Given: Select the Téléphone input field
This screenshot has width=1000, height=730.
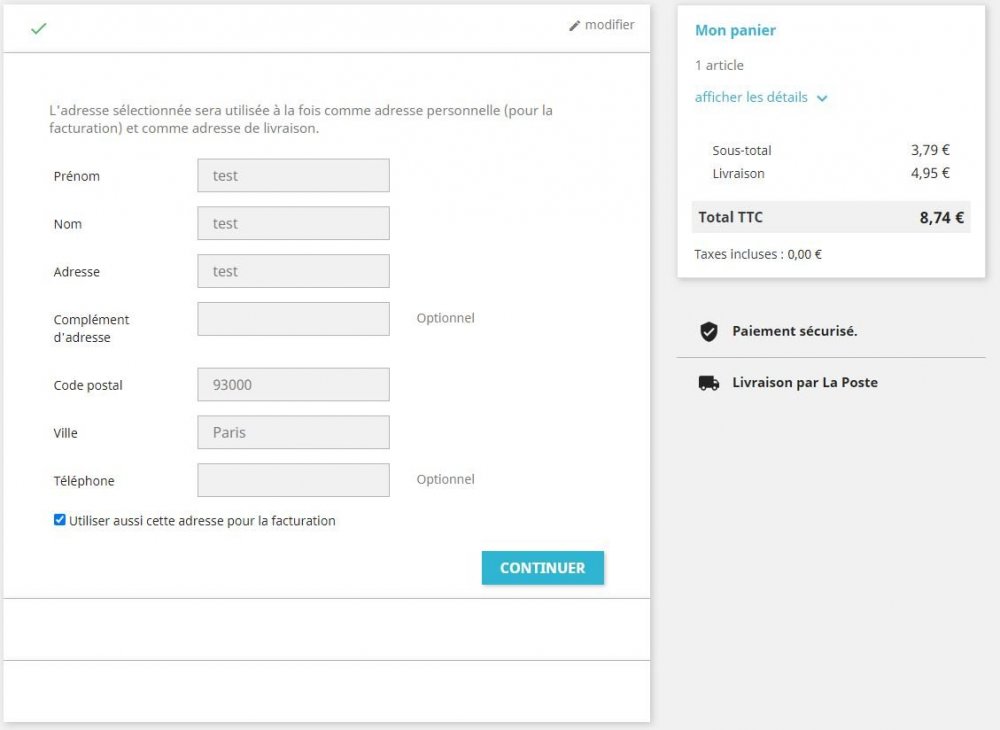Looking at the screenshot, I should coord(293,480).
